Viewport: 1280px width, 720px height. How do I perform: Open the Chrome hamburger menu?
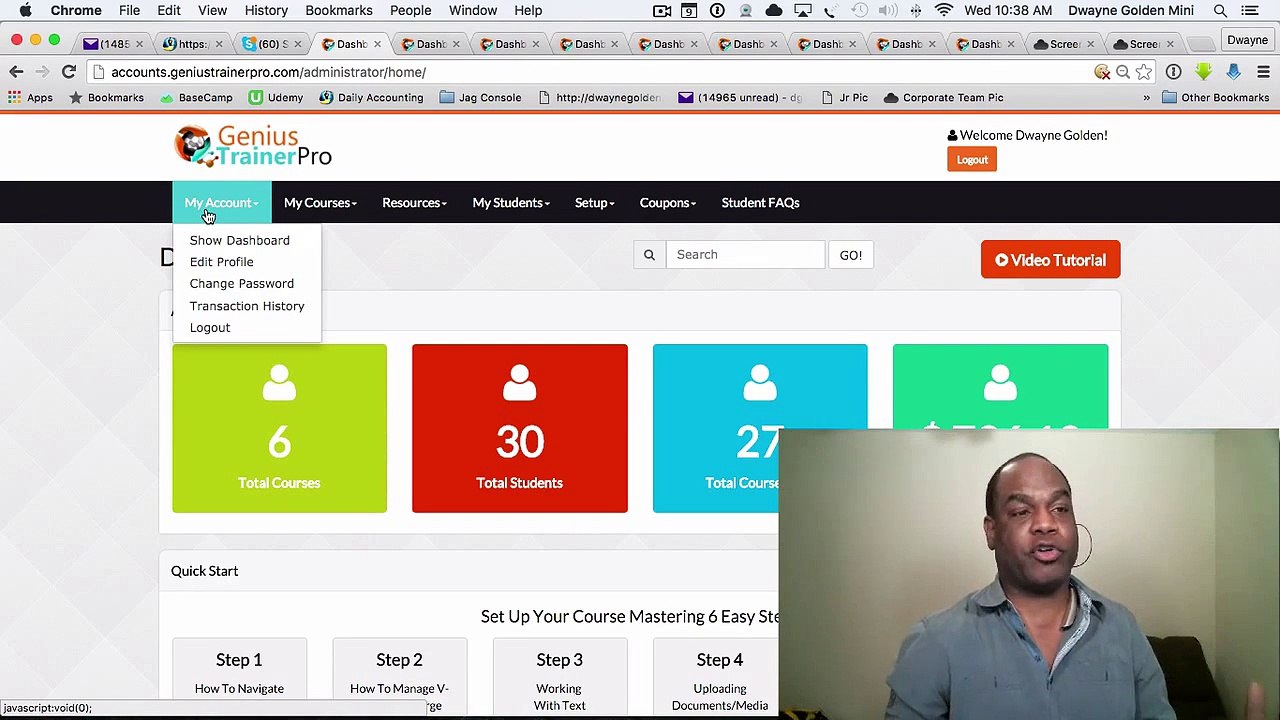coord(1264,72)
